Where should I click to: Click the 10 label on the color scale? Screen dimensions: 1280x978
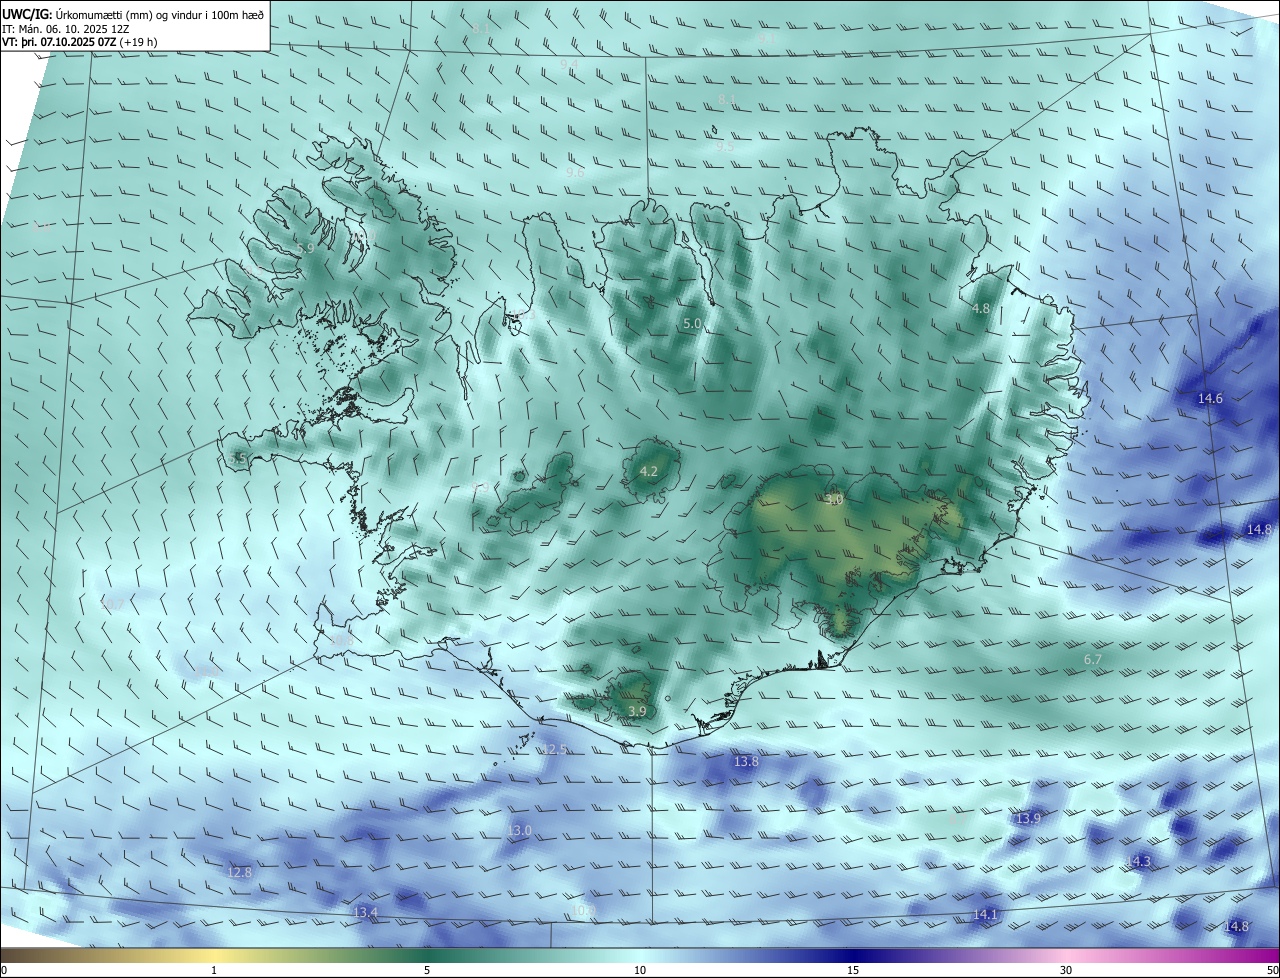[640, 970]
